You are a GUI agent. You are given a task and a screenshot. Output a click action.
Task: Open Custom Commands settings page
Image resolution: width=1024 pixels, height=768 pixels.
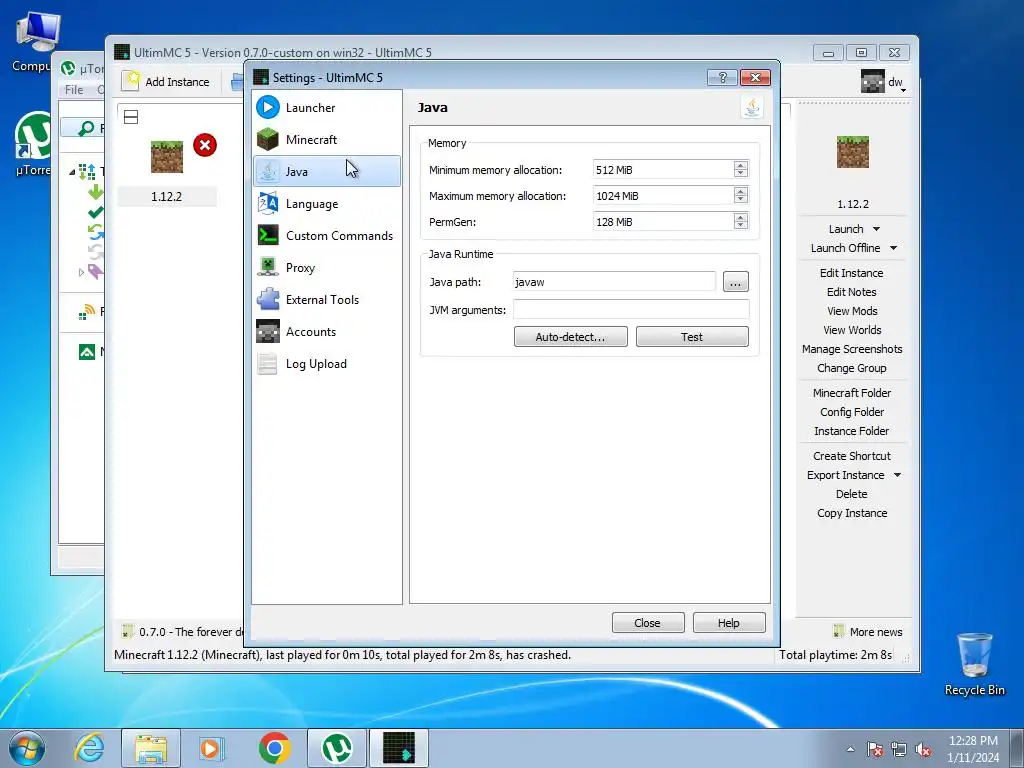(x=327, y=235)
